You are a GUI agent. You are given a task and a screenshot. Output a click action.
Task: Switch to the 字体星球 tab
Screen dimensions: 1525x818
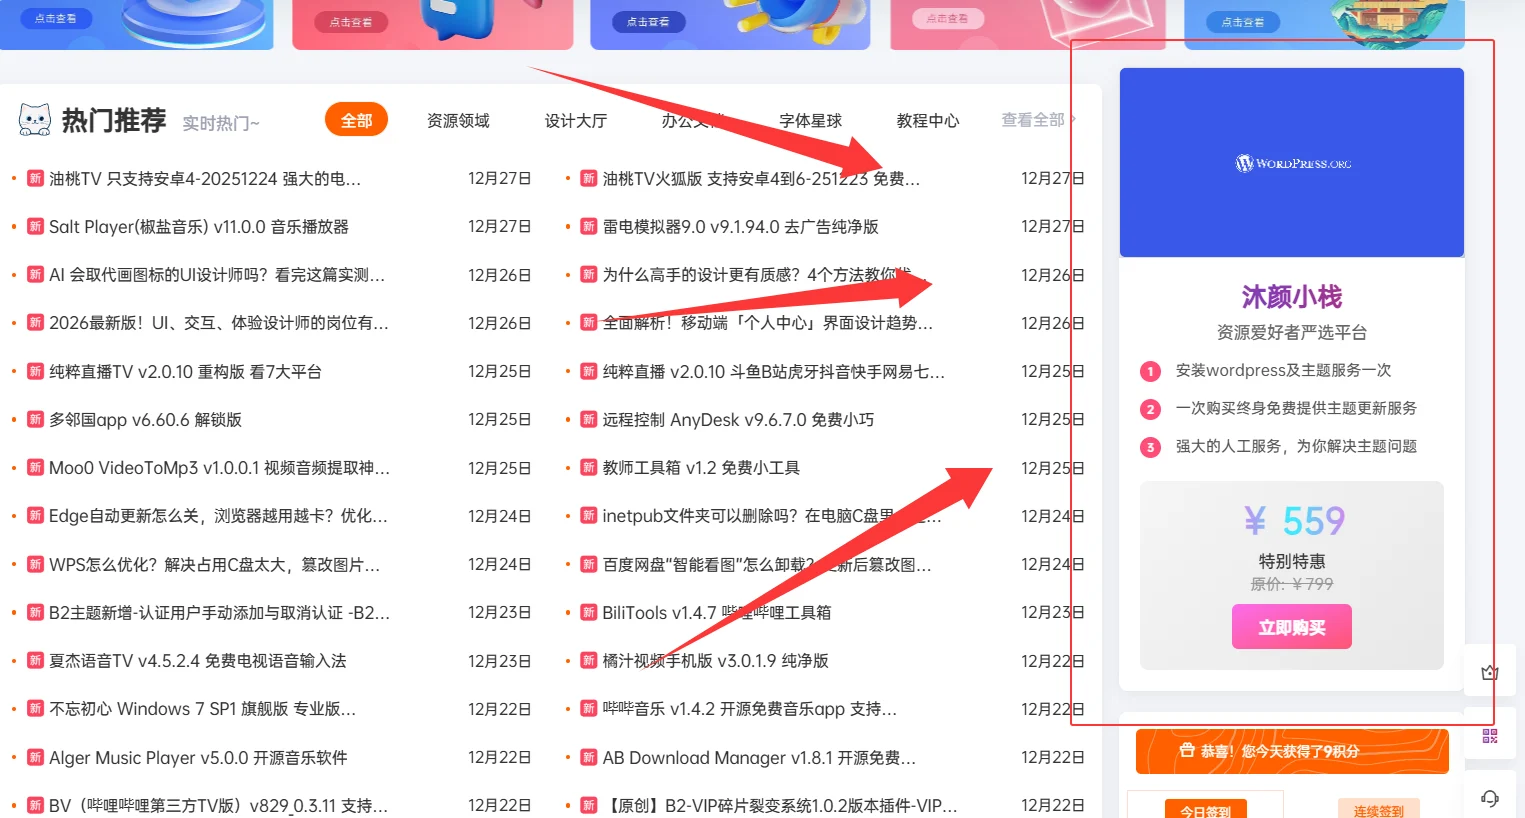(812, 120)
